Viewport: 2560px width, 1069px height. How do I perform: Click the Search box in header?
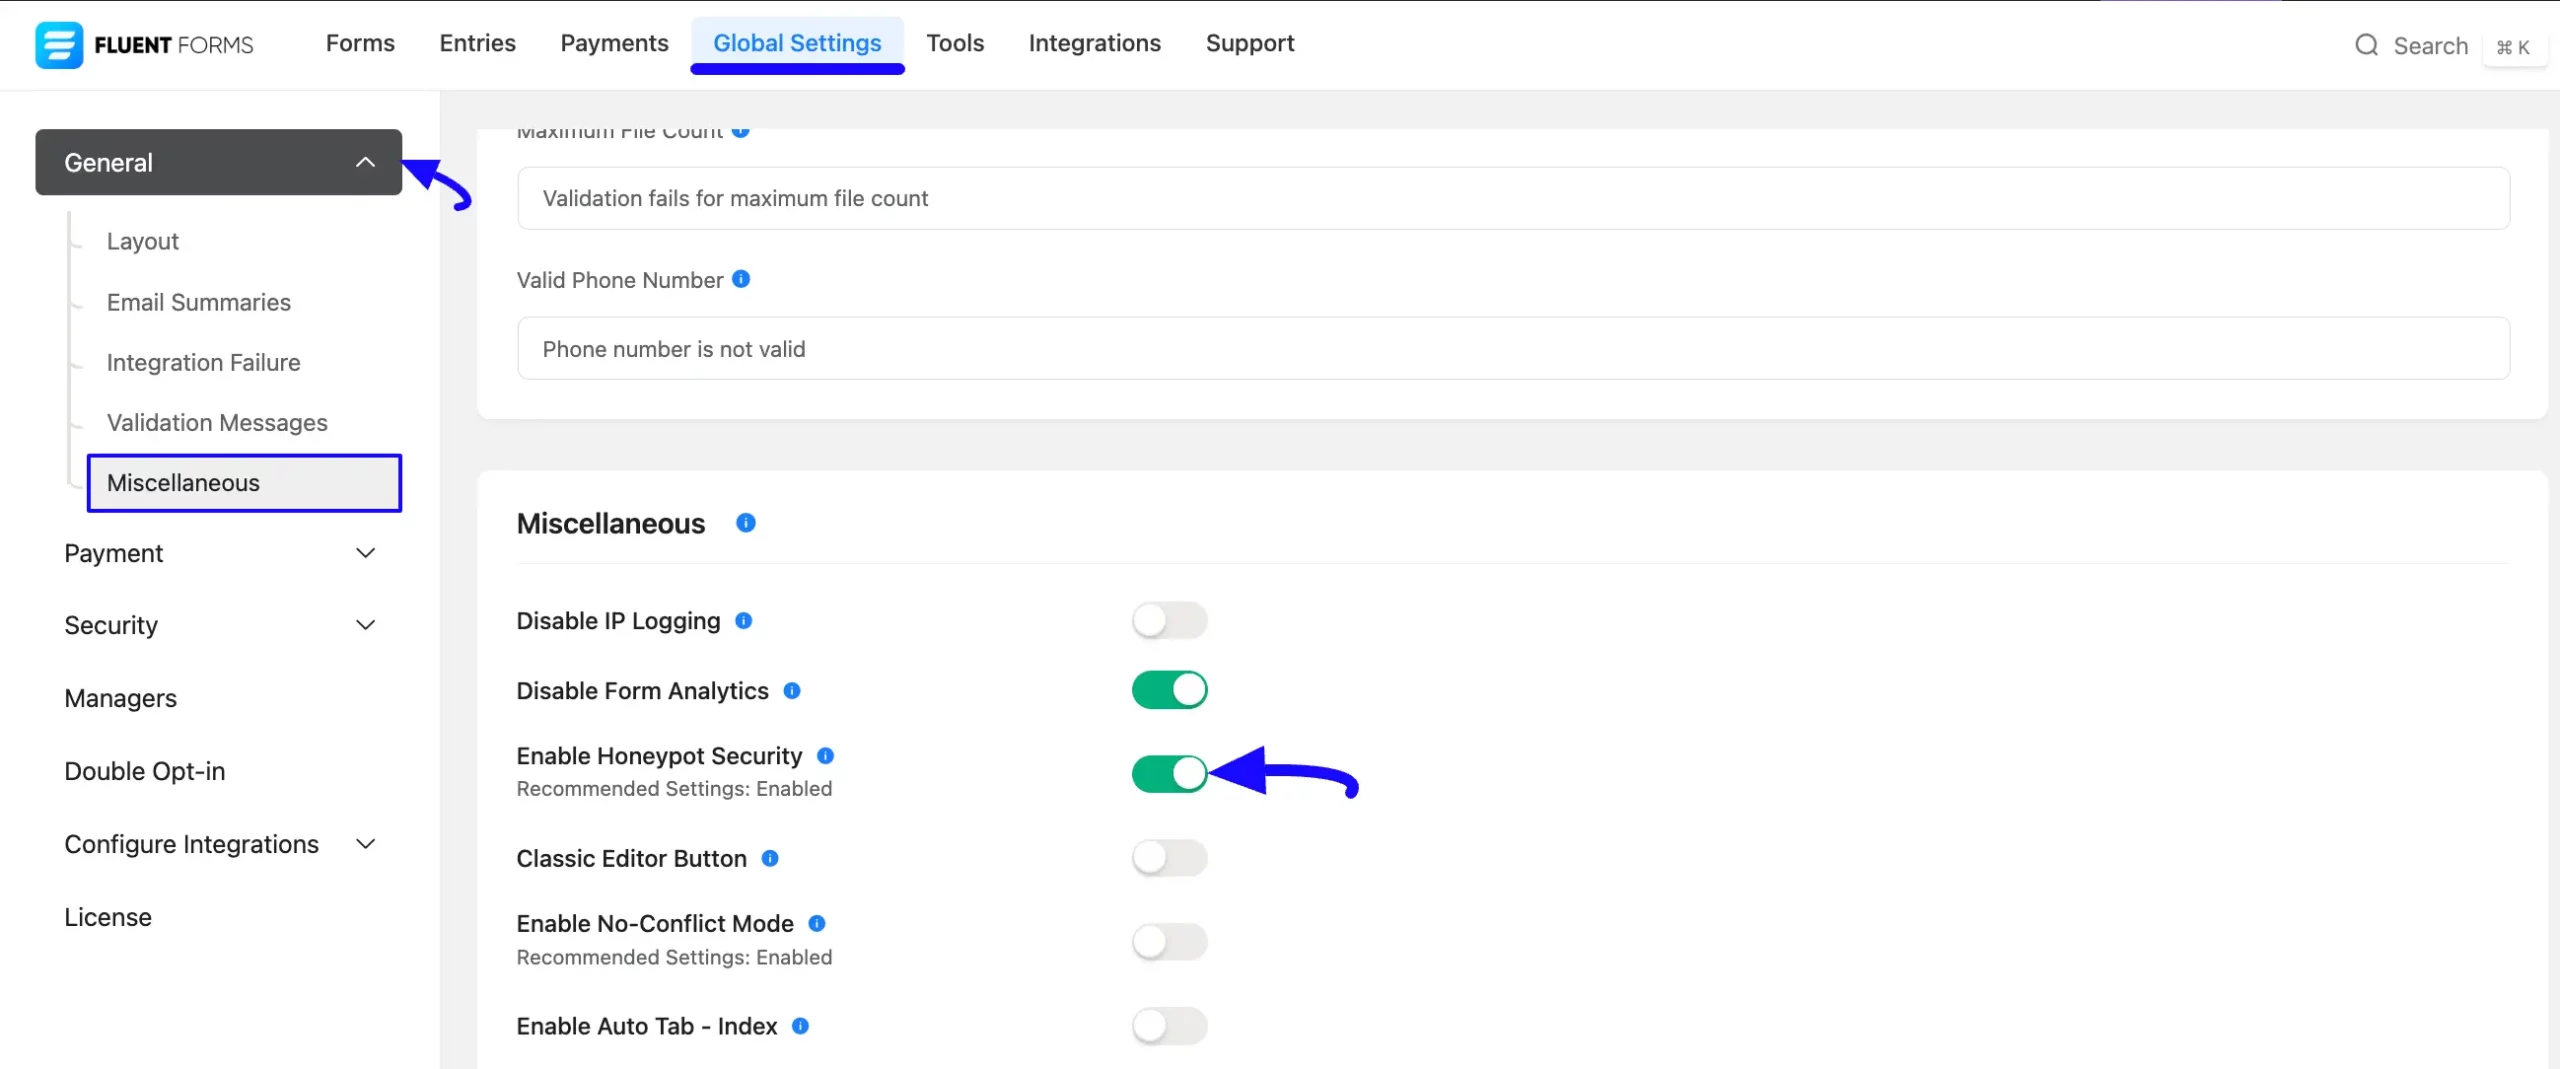(x=2430, y=46)
